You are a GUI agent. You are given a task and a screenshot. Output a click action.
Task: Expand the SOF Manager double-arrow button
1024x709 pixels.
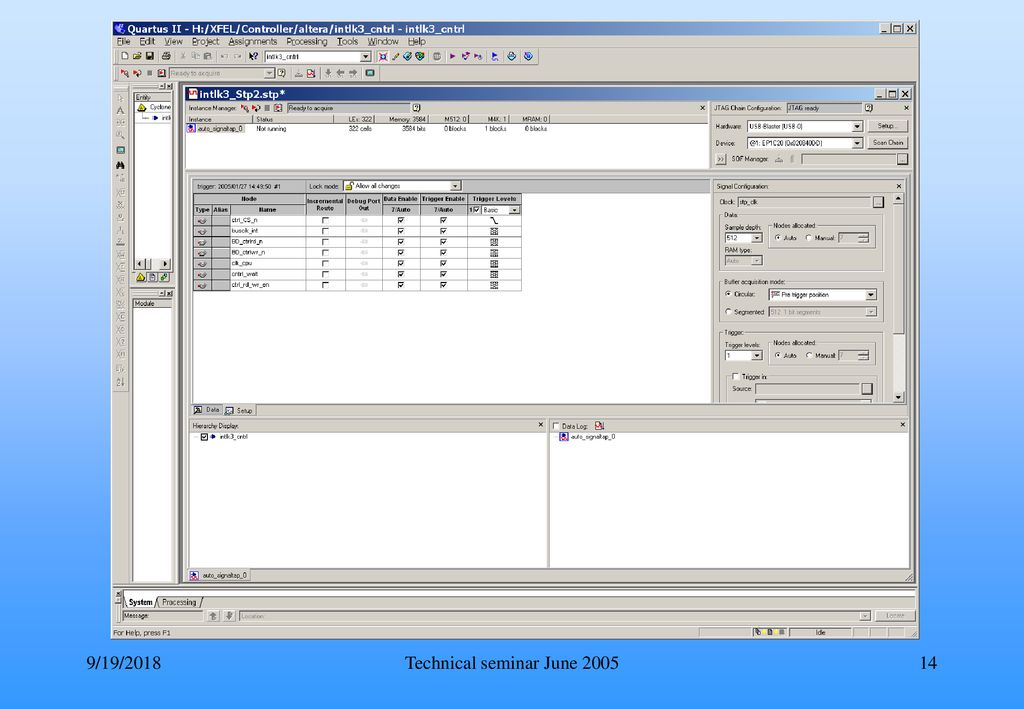pos(720,159)
